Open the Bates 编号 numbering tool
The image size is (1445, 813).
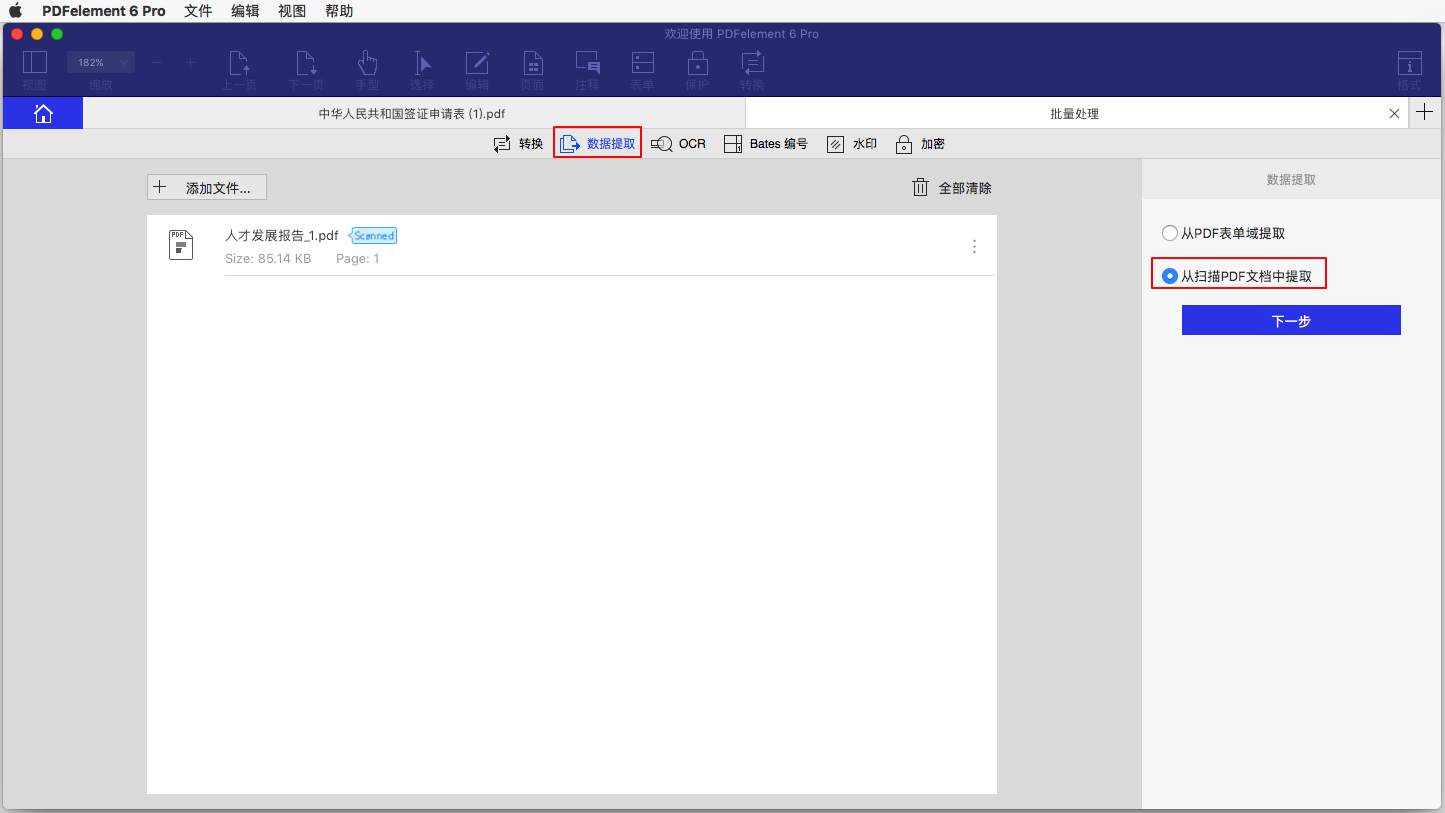click(x=765, y=143)
